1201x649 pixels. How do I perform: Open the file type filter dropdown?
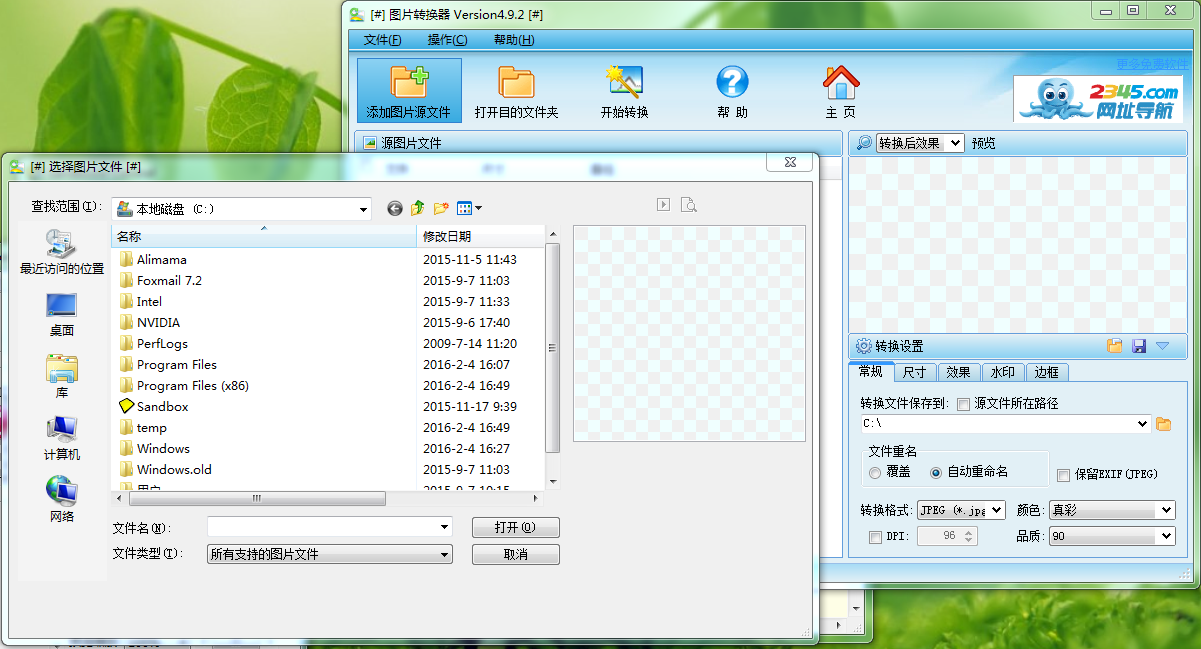(444, 554)
